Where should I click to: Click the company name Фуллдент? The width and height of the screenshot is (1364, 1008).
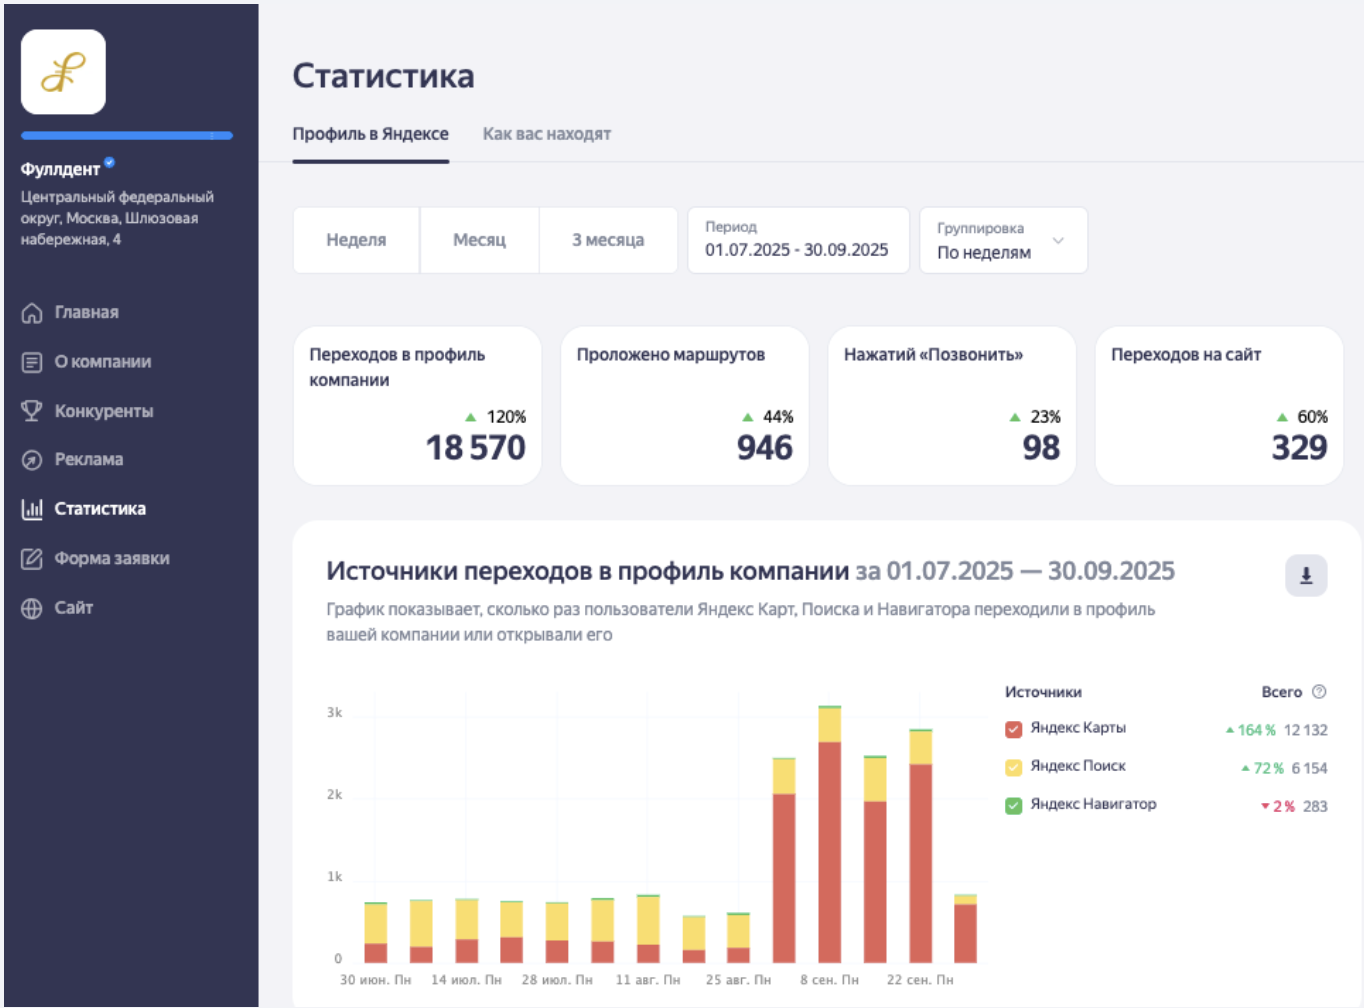60,169
